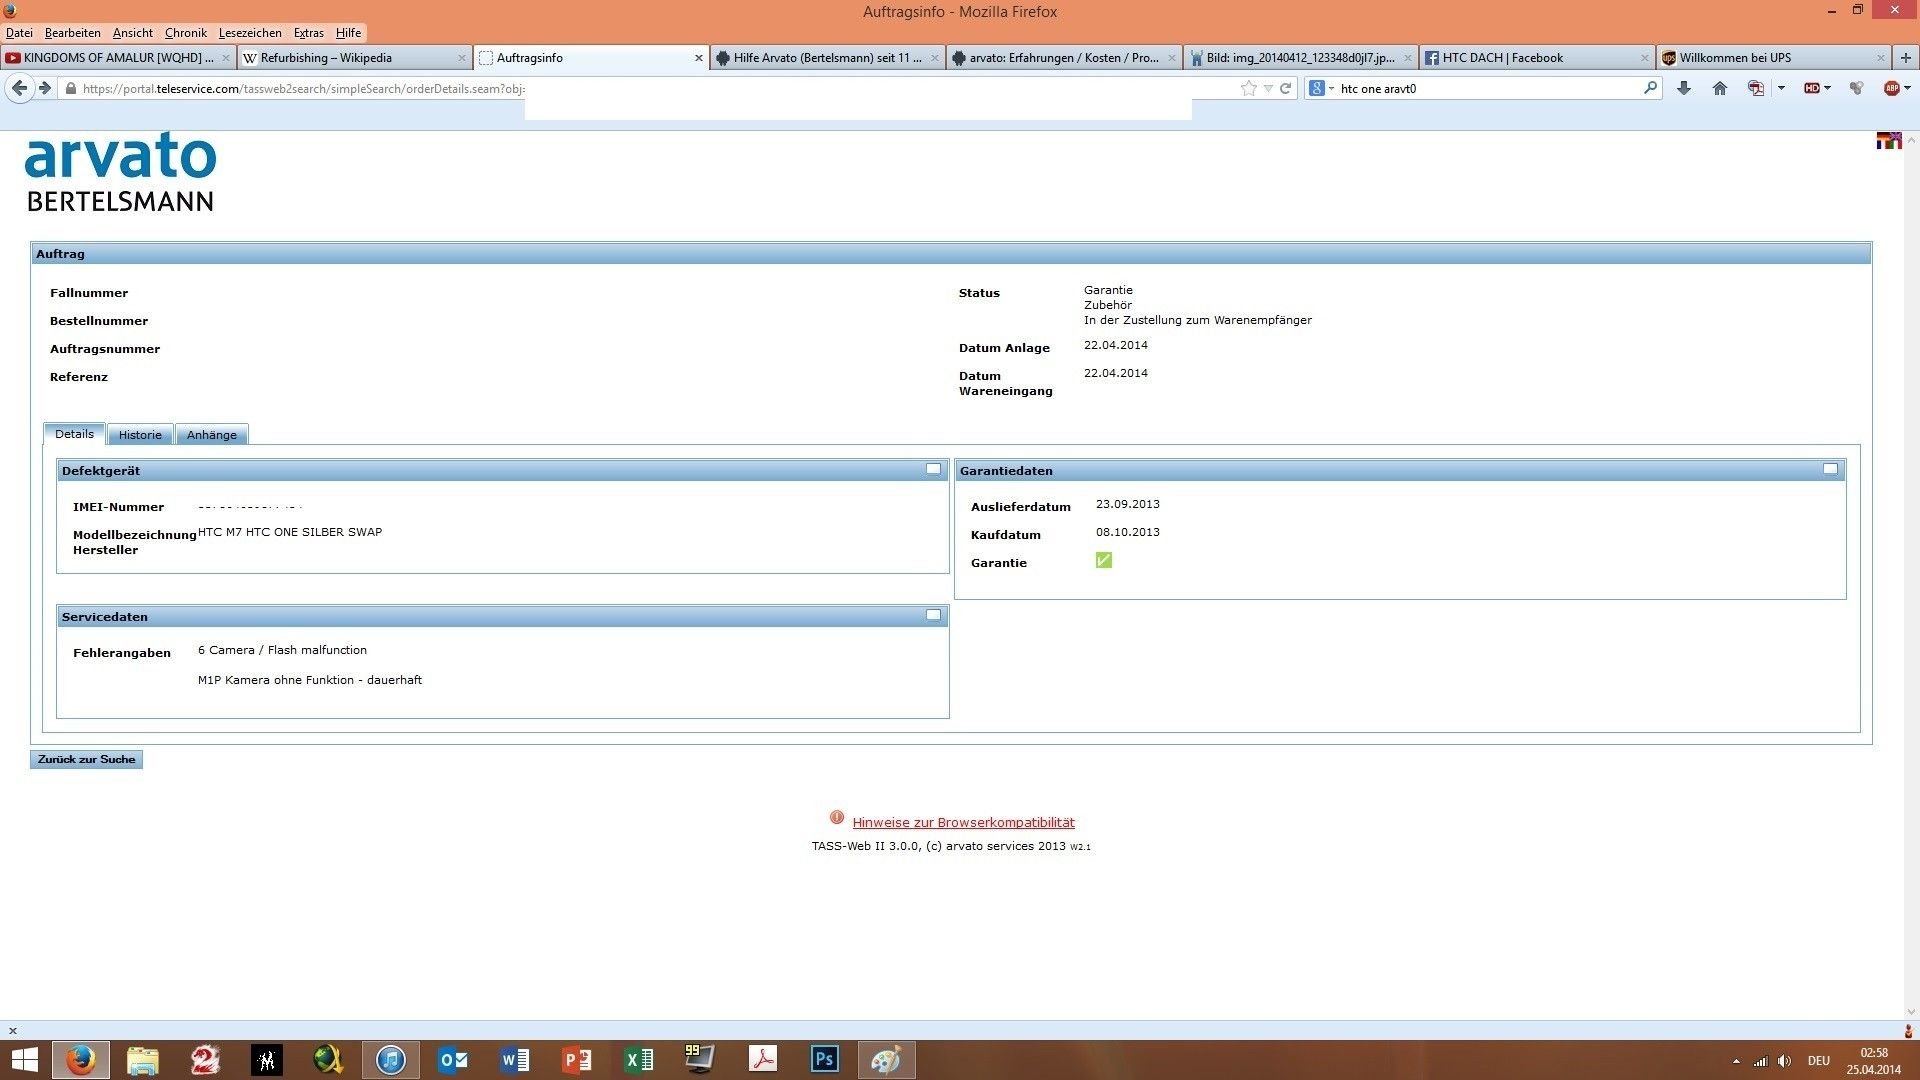The width and height of the screenshot is (1920, 1080).
Task: Open the Lesezeichen menu
Action: pos(250,33)
